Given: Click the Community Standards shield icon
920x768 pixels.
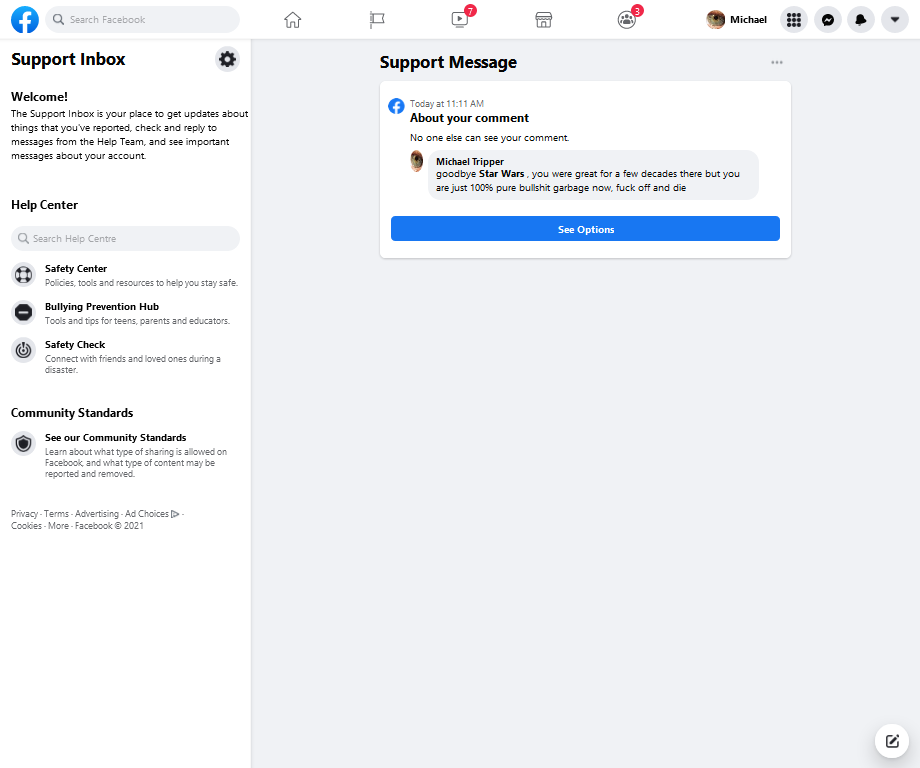Looking at the screenshot, I should pos(23,444).
